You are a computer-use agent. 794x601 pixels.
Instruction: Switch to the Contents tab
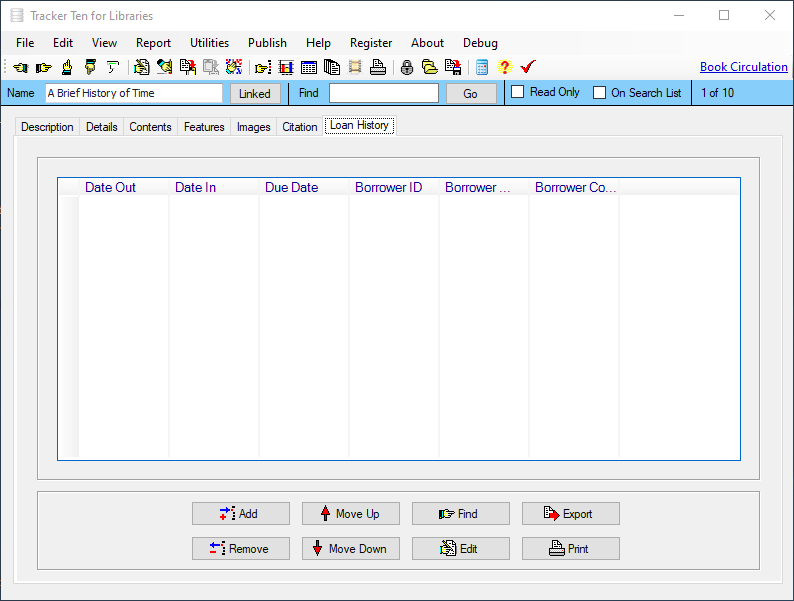[x=150, y=127]
